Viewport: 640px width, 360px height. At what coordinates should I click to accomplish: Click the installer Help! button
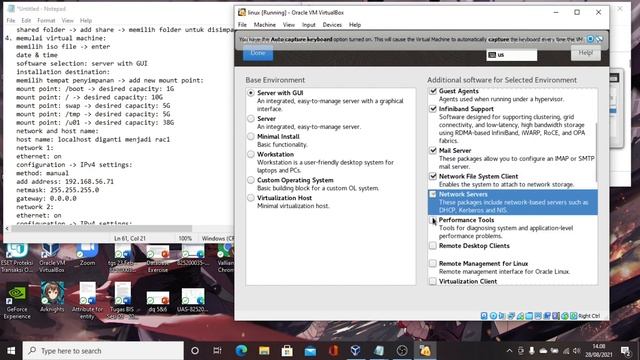click(586, 53)
